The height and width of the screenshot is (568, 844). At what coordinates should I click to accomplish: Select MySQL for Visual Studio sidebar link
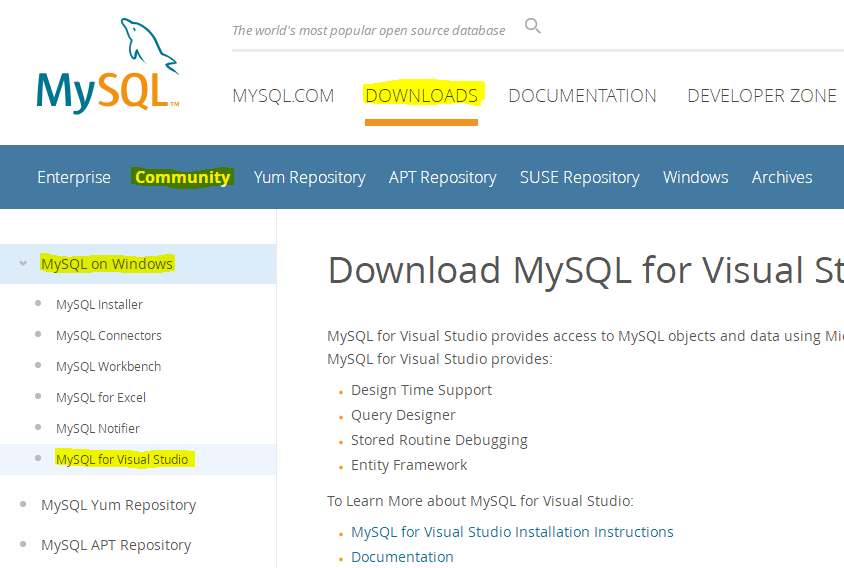122,459
